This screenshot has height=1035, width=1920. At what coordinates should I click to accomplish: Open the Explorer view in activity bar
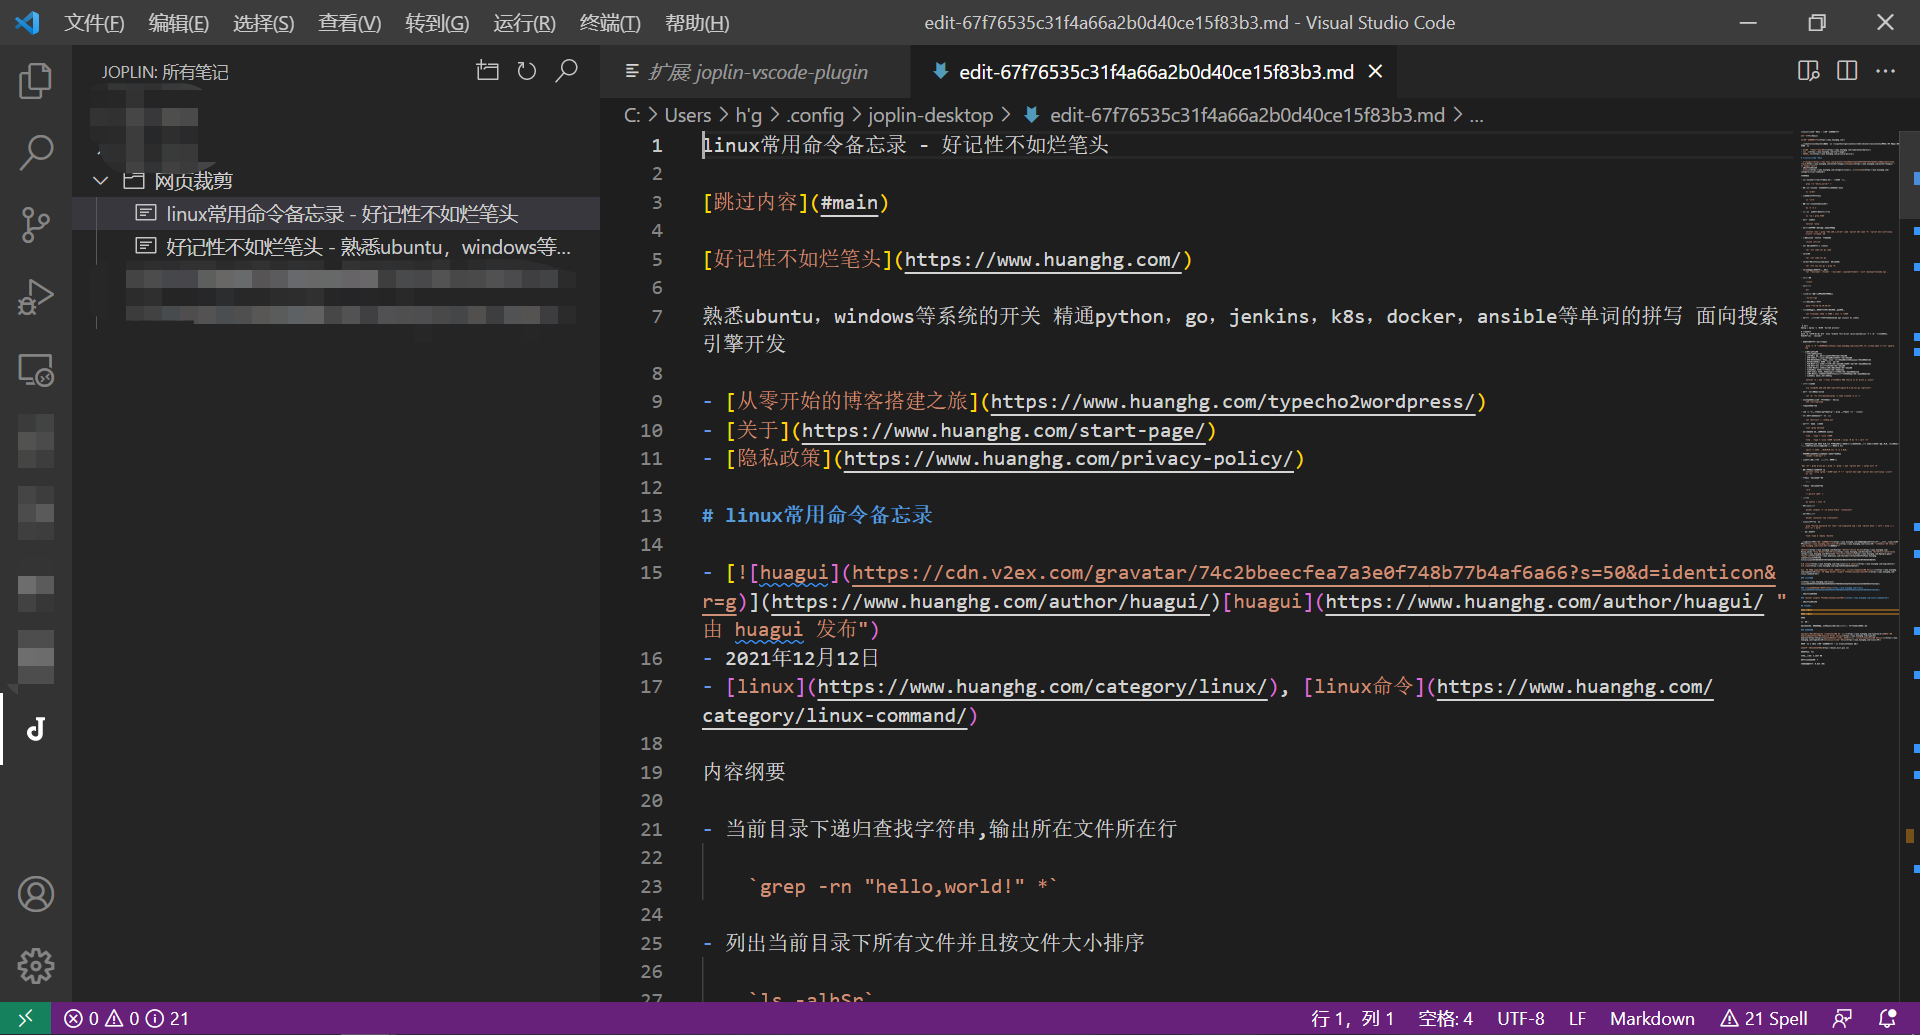[36, 81]
